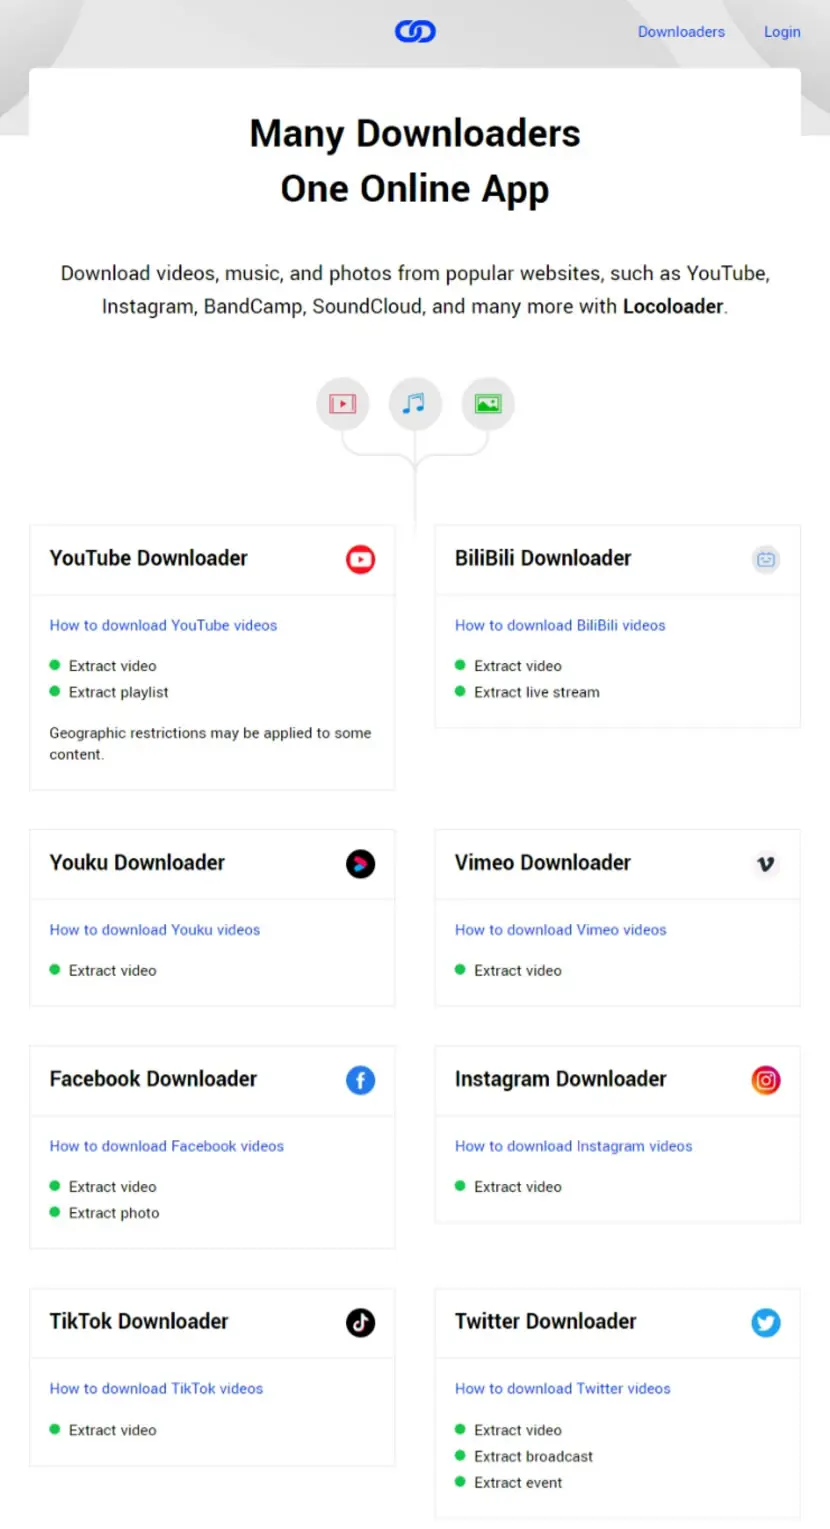Click Extract video under BiliBili Downloader
Image resolution: width=830 pixels, height=1529 pixels.
[x=518, y=666]
